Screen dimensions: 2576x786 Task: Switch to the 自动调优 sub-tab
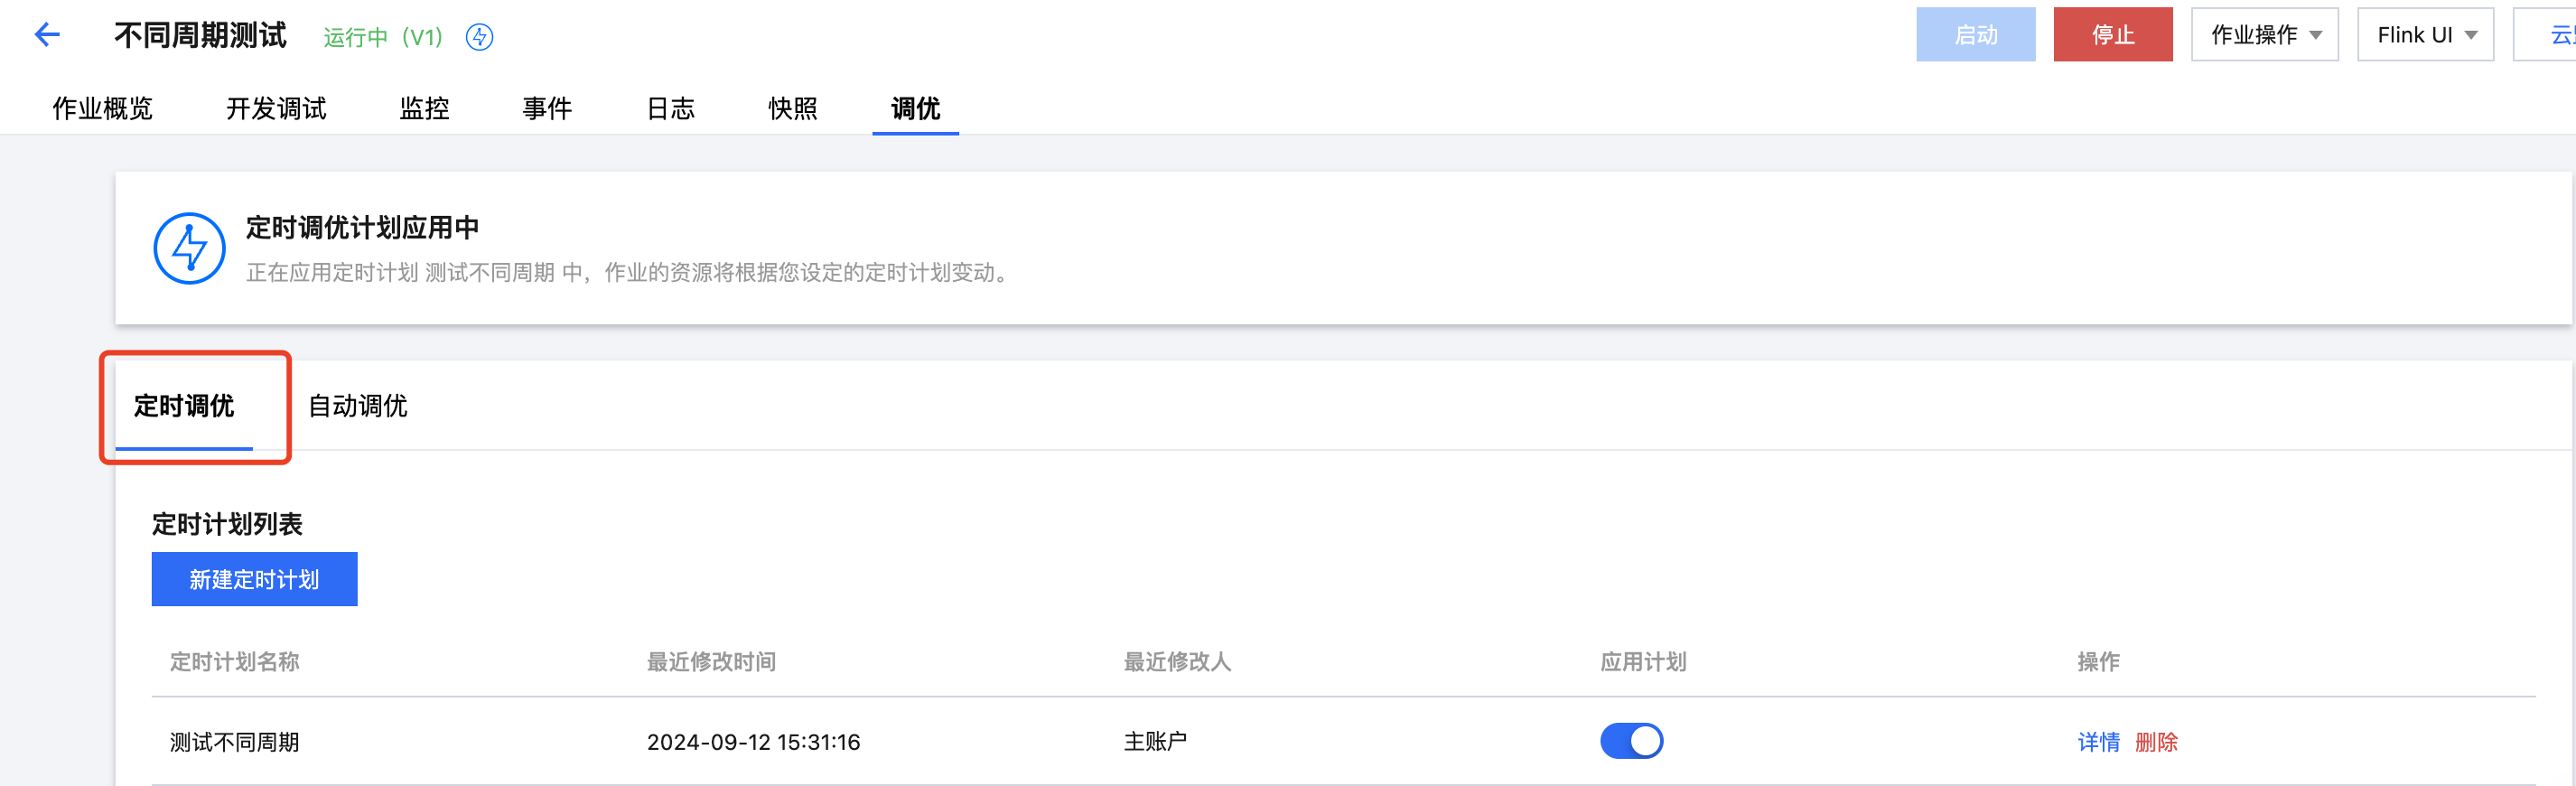(x=358, y=406)
